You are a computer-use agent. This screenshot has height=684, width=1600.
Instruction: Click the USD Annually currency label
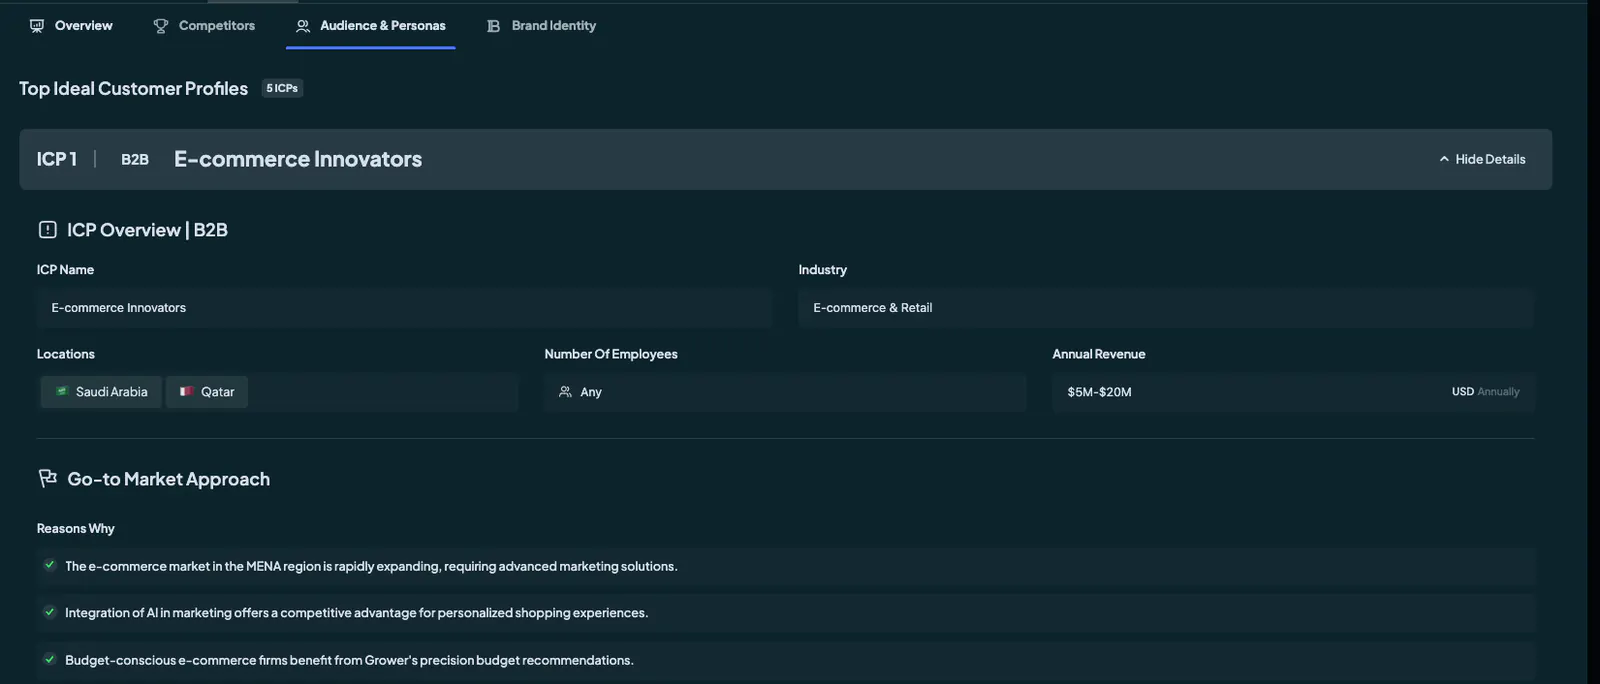[1485, 392]
